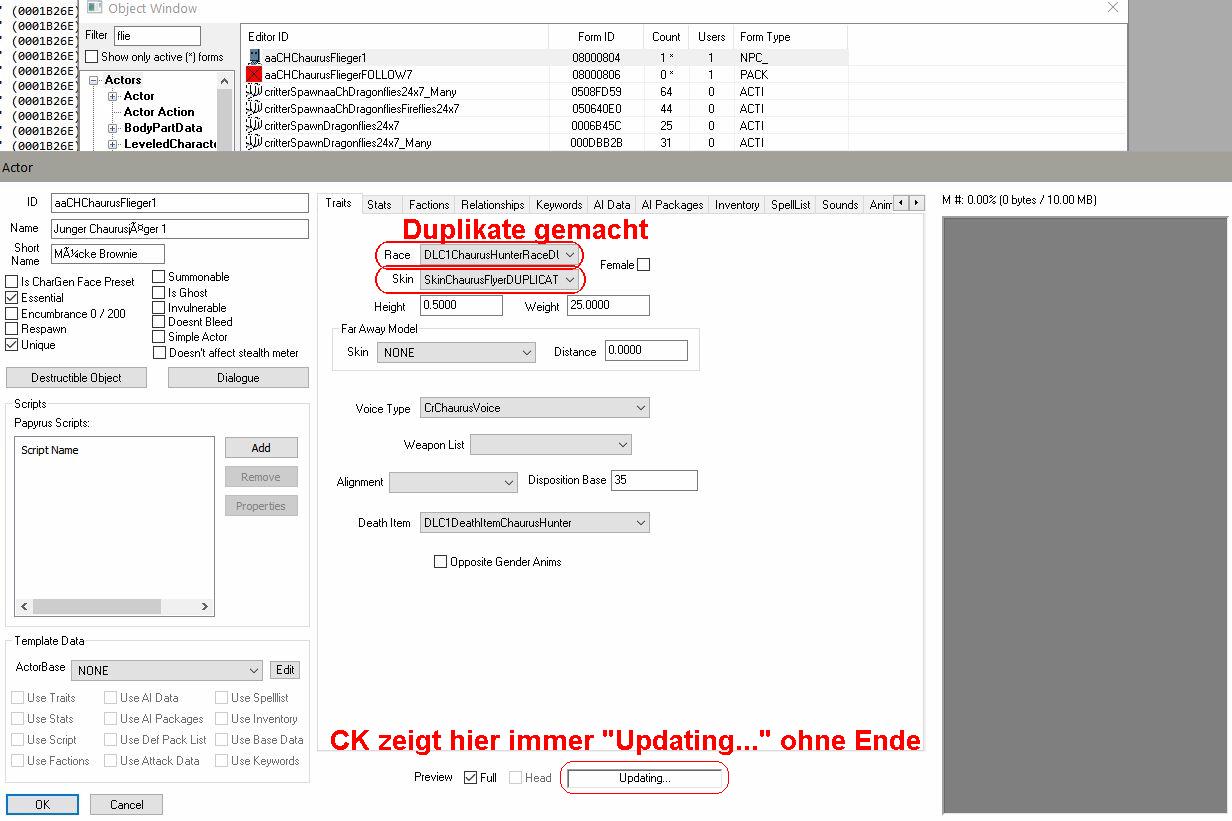The width and height of the screenshot is (1232, 821).
Task: Open the Race dropdown
Action: (569, 255)
